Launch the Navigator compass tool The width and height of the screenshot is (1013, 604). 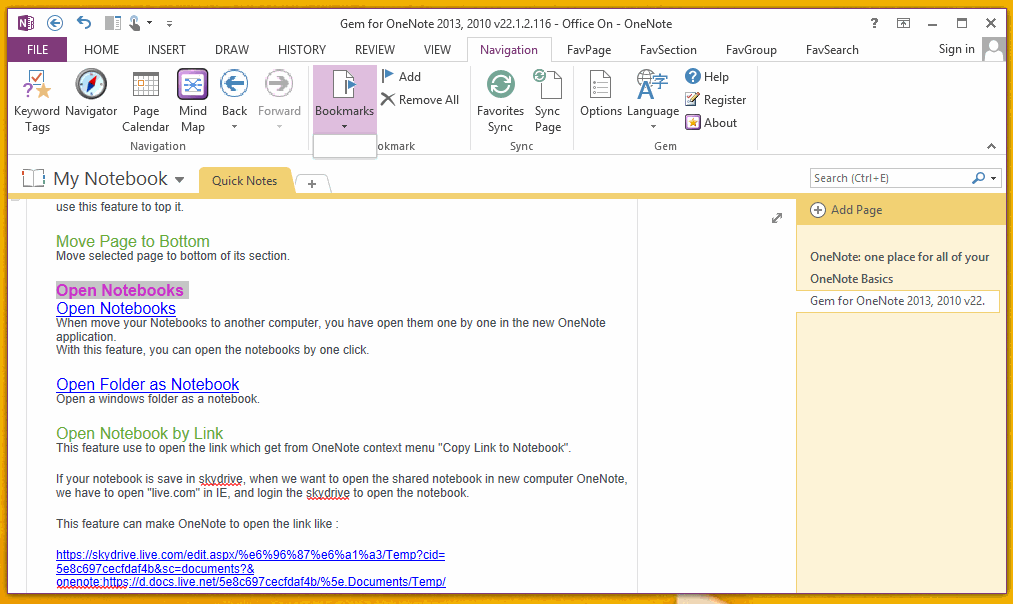pos(91,94)
